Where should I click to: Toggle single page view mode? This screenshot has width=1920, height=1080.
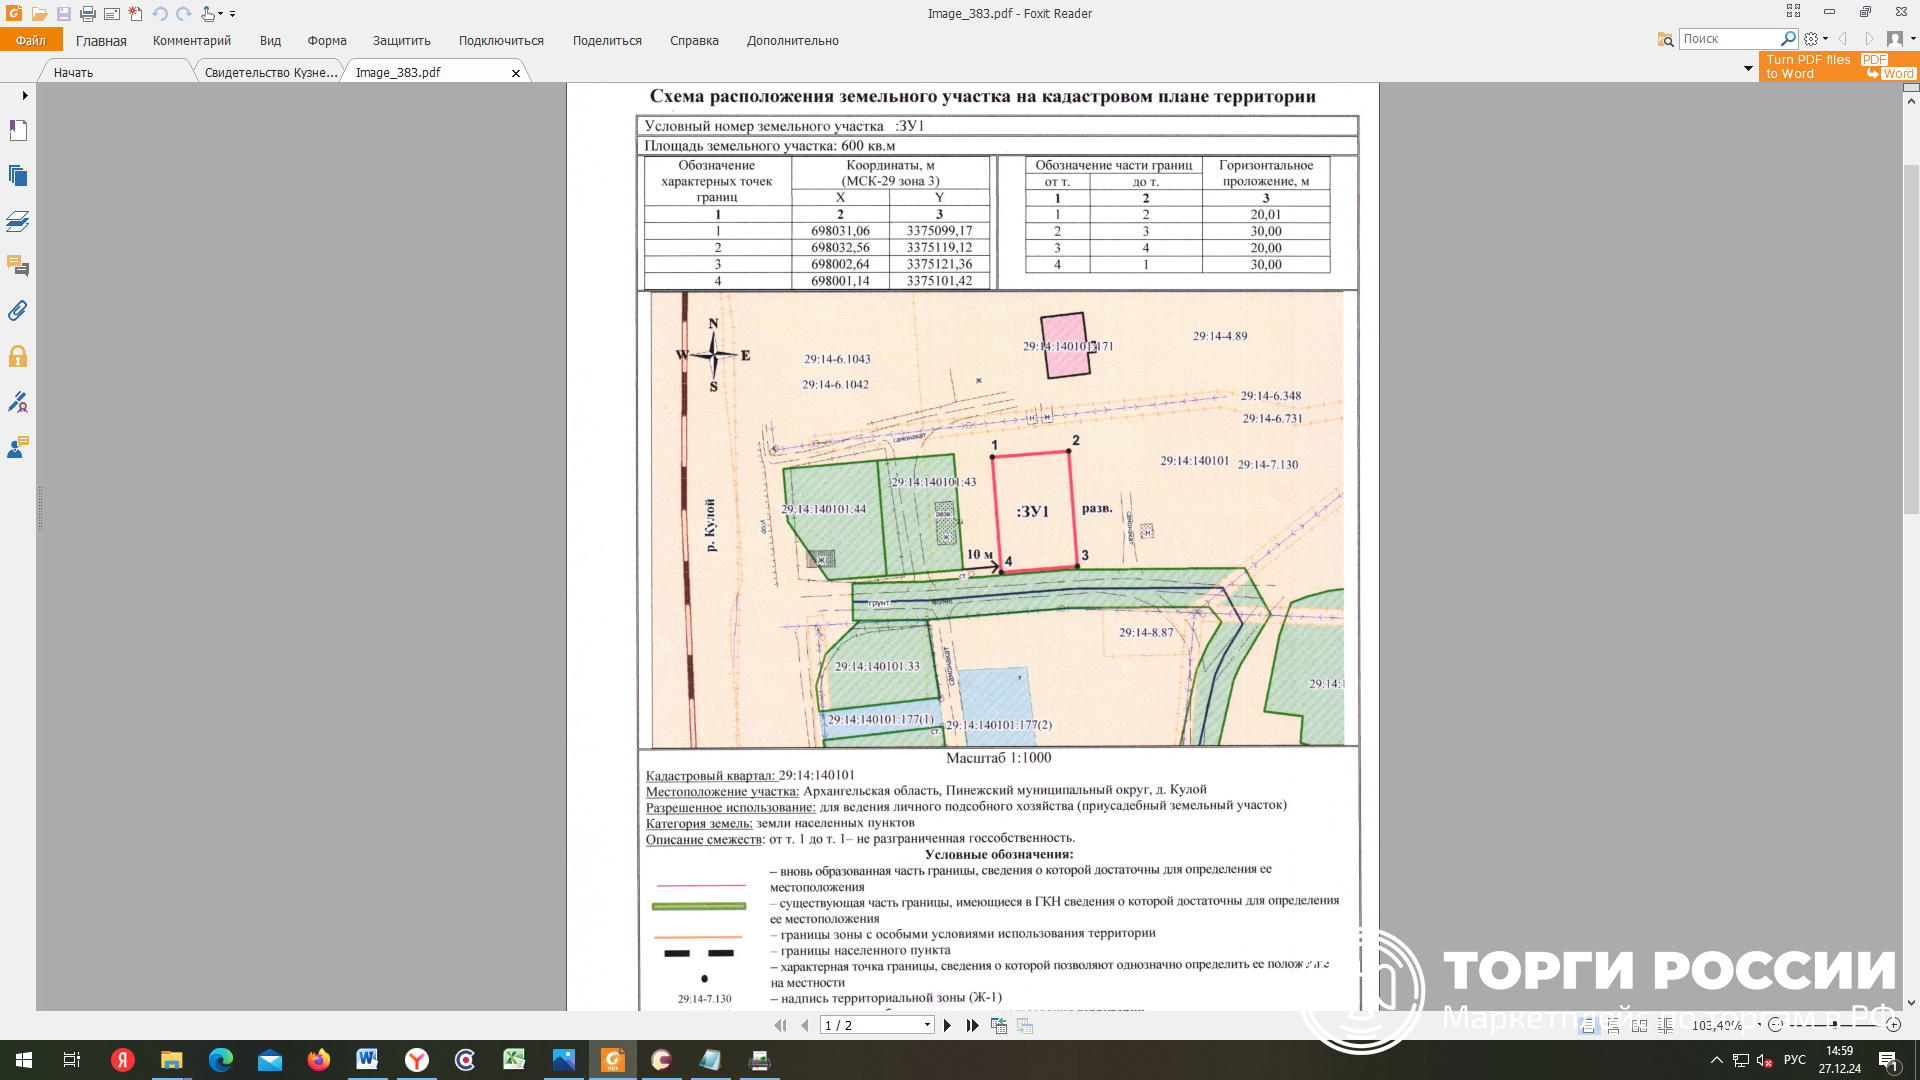click(1587, 1025)
